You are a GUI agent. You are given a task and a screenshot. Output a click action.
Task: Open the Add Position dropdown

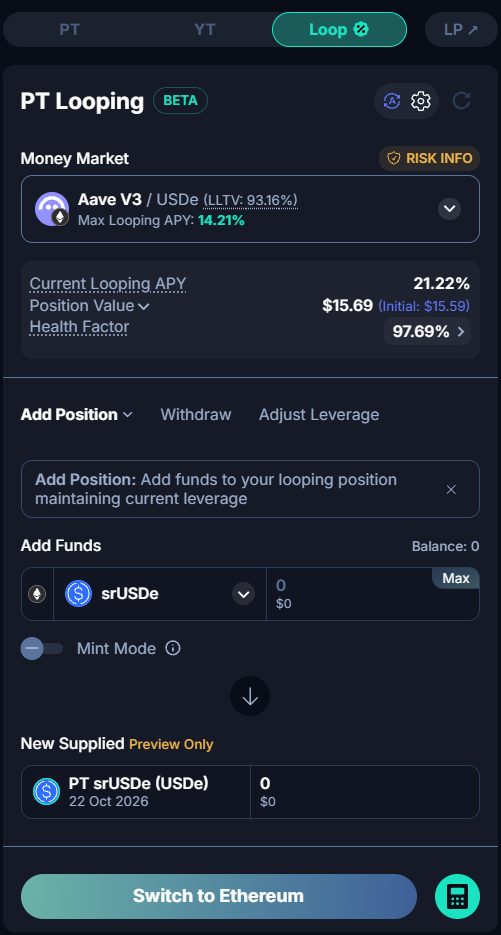[76, 414]
